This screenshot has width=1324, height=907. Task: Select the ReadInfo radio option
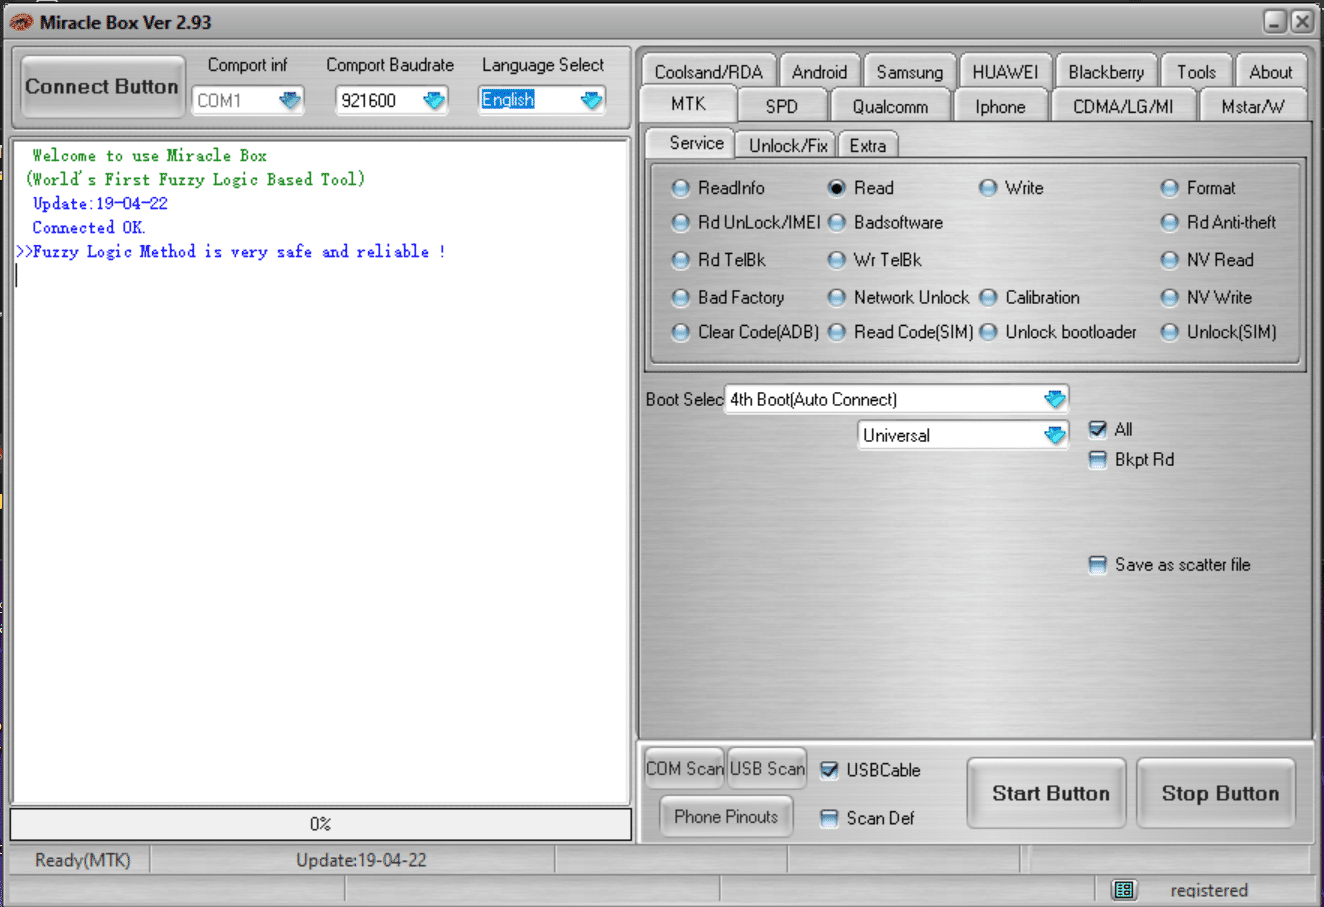(x=681, y=188)
